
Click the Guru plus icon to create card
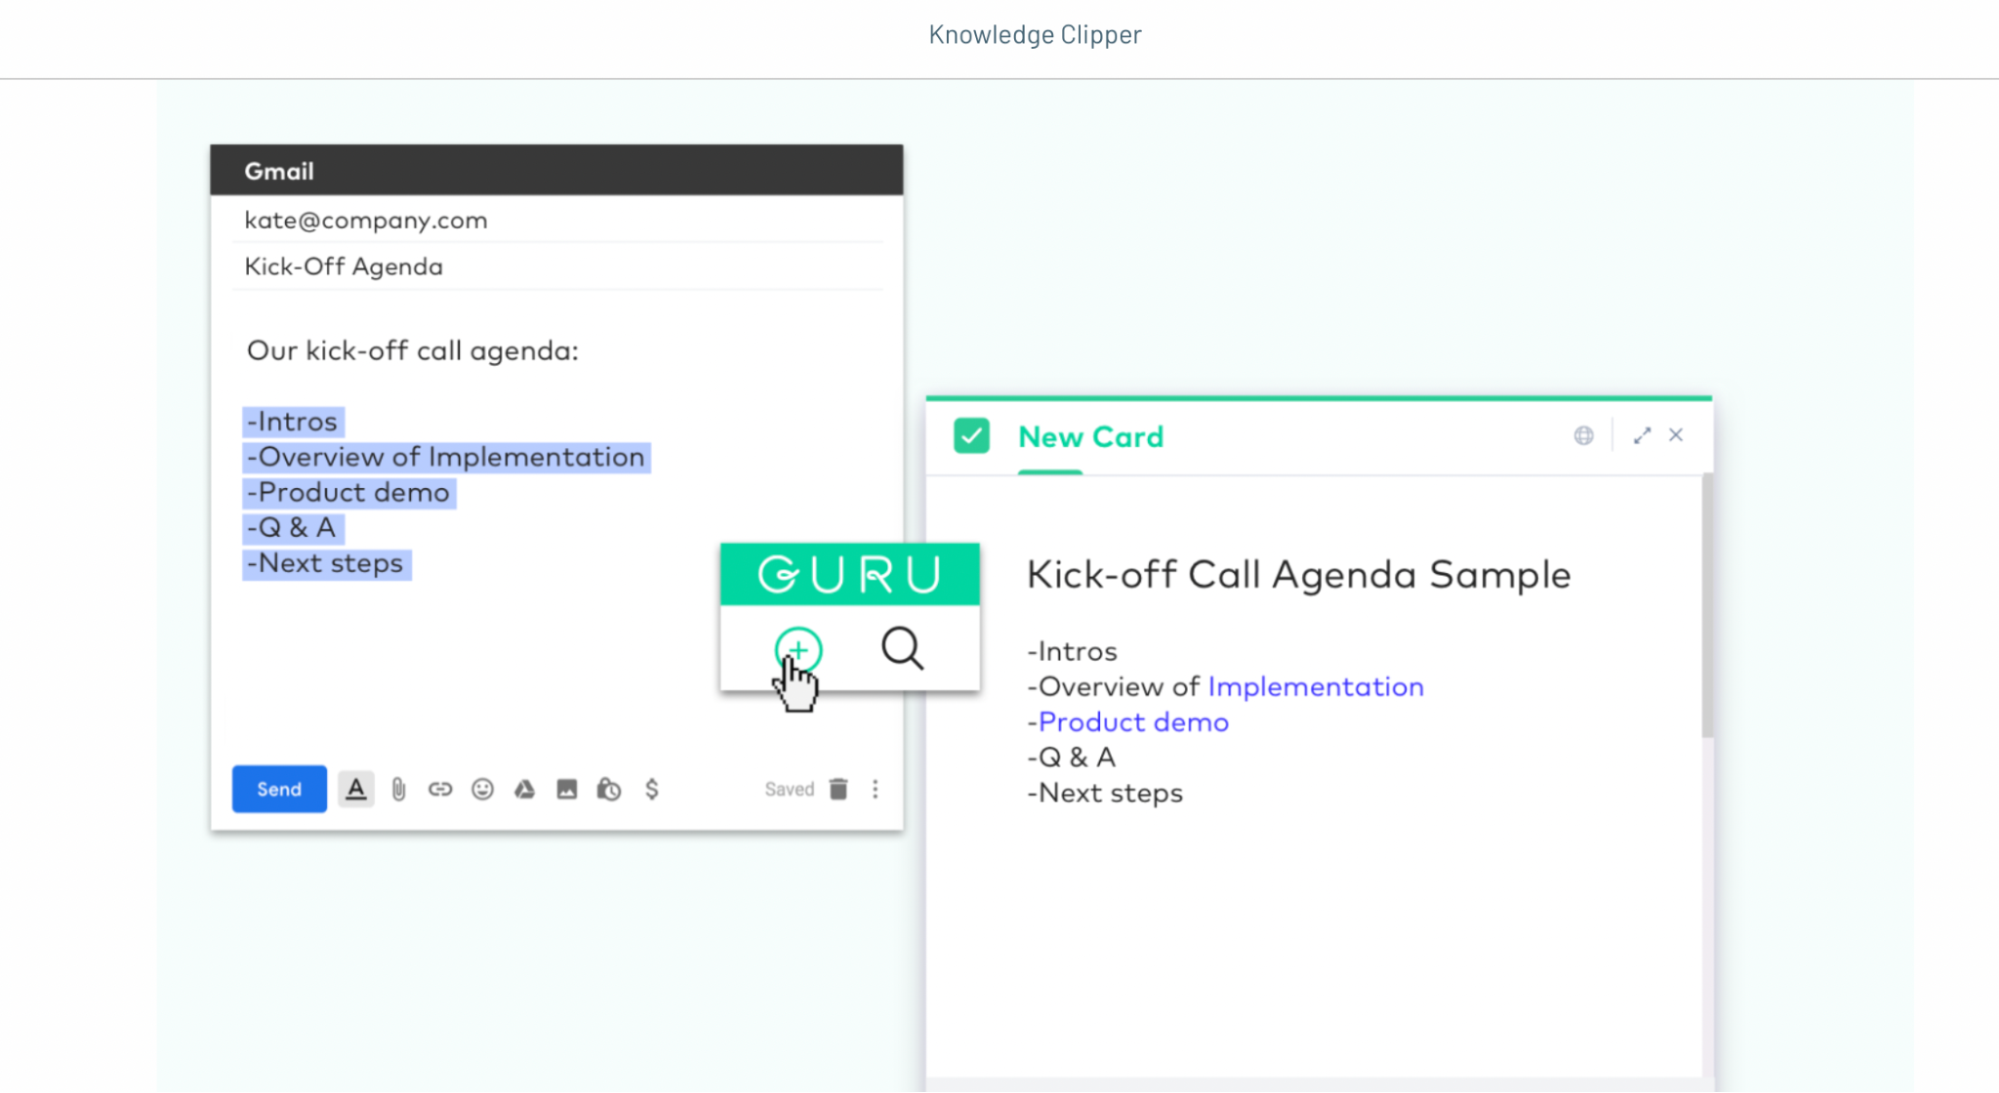[798, 651]
